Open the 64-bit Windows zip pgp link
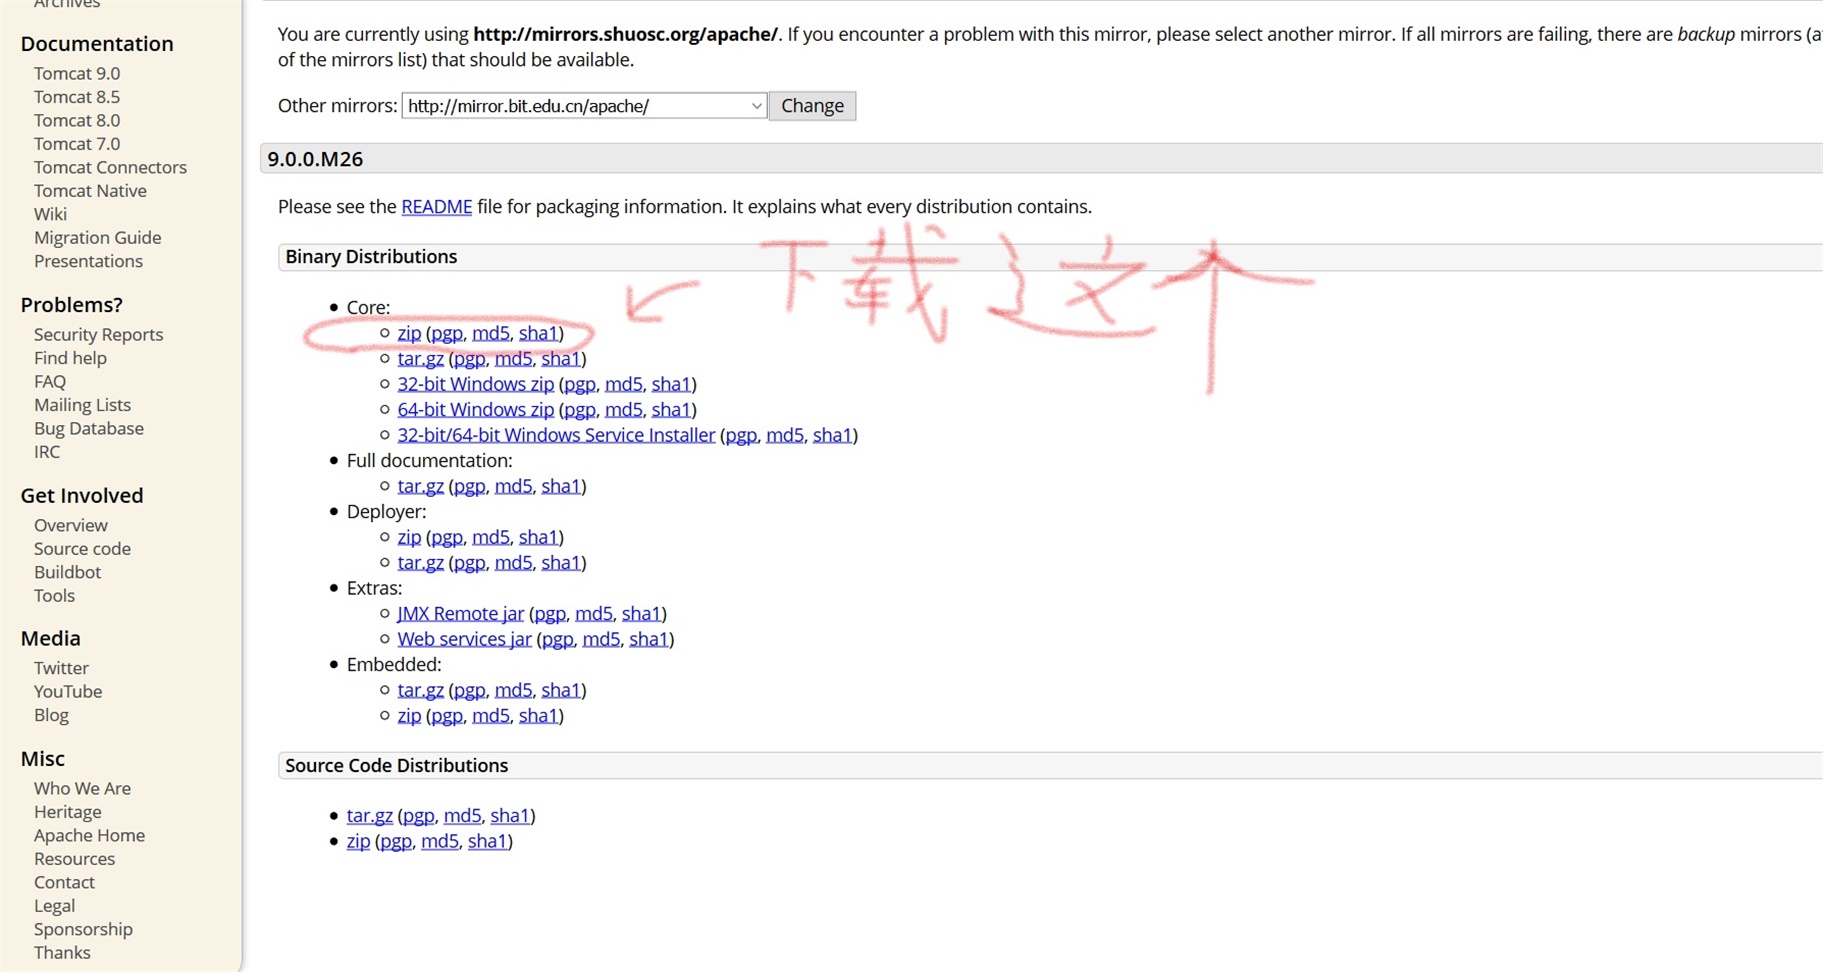Image resolution: width=1823 pixels, height=972 pixels. (580, 410)
